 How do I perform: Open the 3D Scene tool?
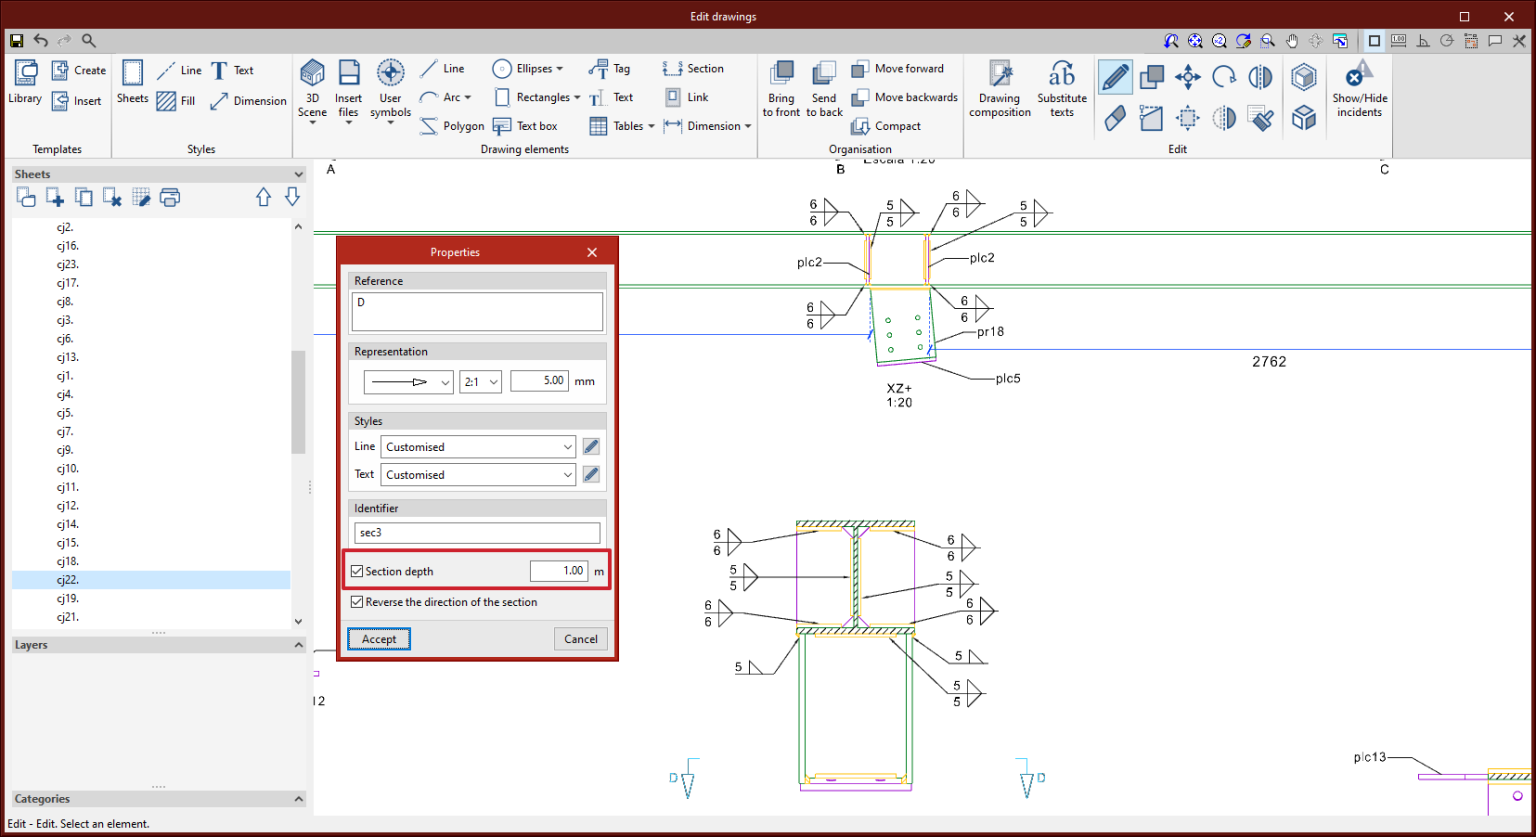point(311,87)
